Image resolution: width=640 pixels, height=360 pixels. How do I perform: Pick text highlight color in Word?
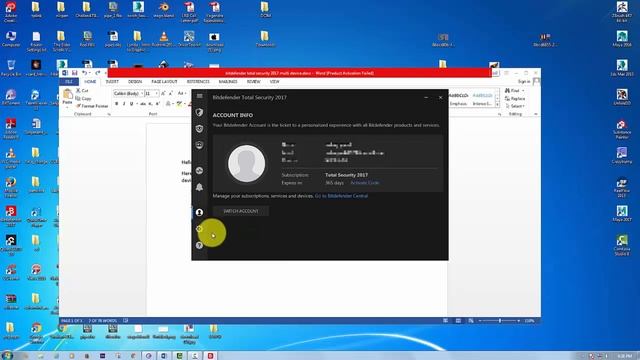click(x=179, y=104)
